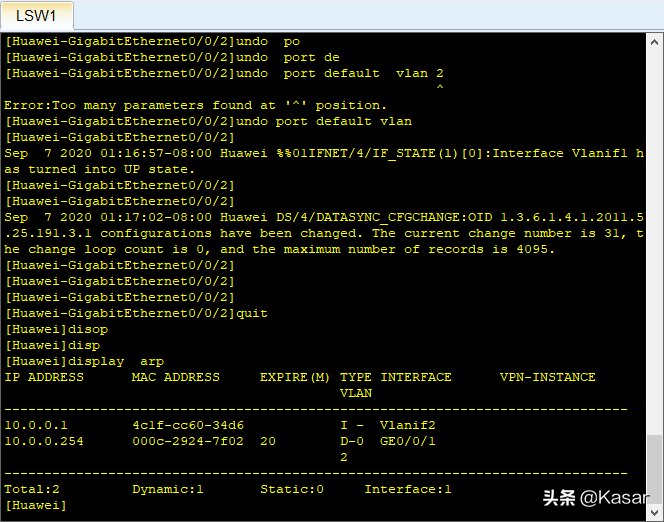This screenshot has height=522, width=664.
Task: Click the scrollbar up arrow
Action: 654,42
